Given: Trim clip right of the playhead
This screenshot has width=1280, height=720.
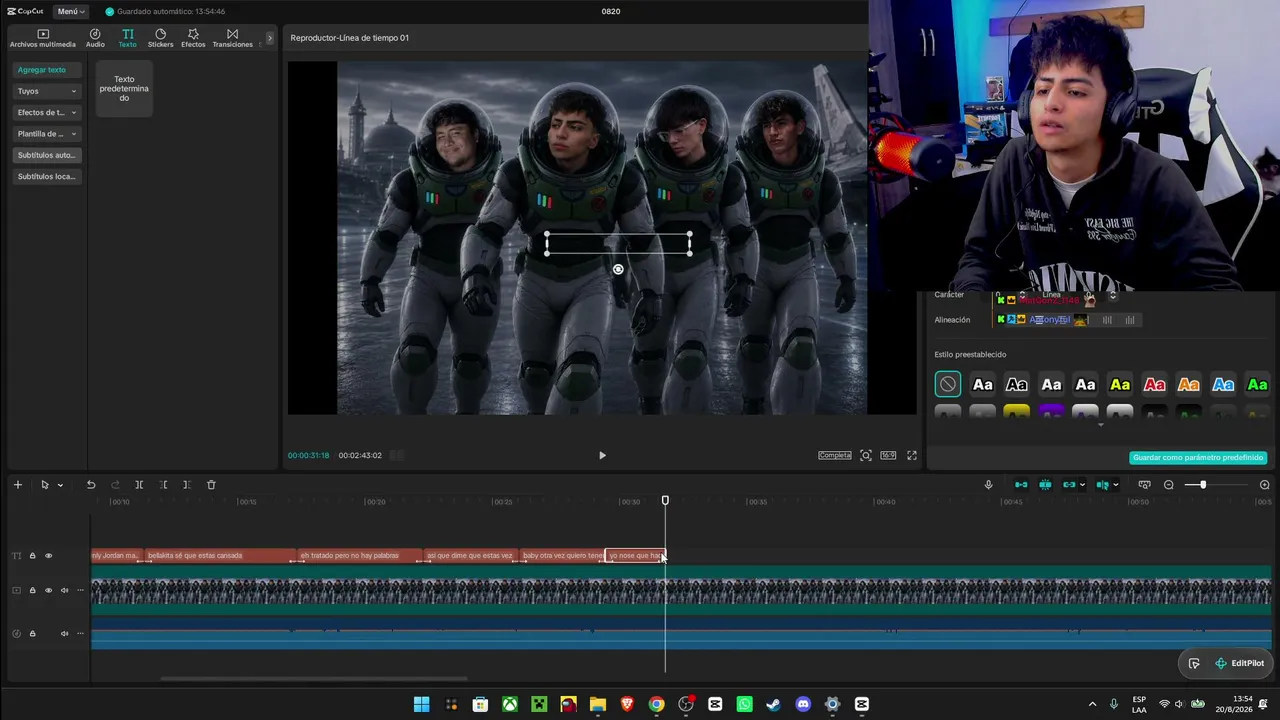Looking at the screenshot, I should click(186, 485).
